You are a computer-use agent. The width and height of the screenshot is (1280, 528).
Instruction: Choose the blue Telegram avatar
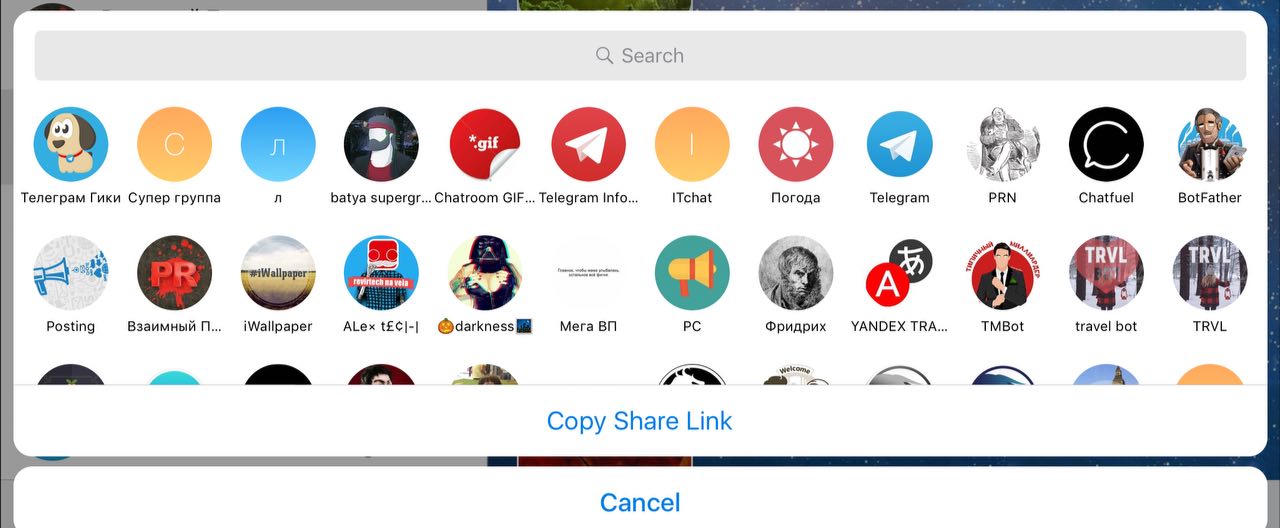tap(899, 144)
